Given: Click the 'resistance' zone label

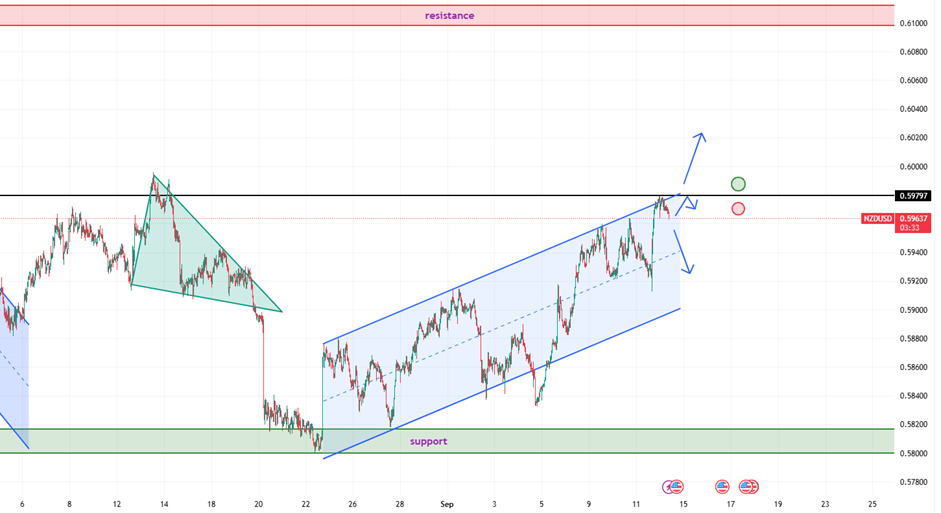Looking at the screenshot, I should [x=449, y=16].
